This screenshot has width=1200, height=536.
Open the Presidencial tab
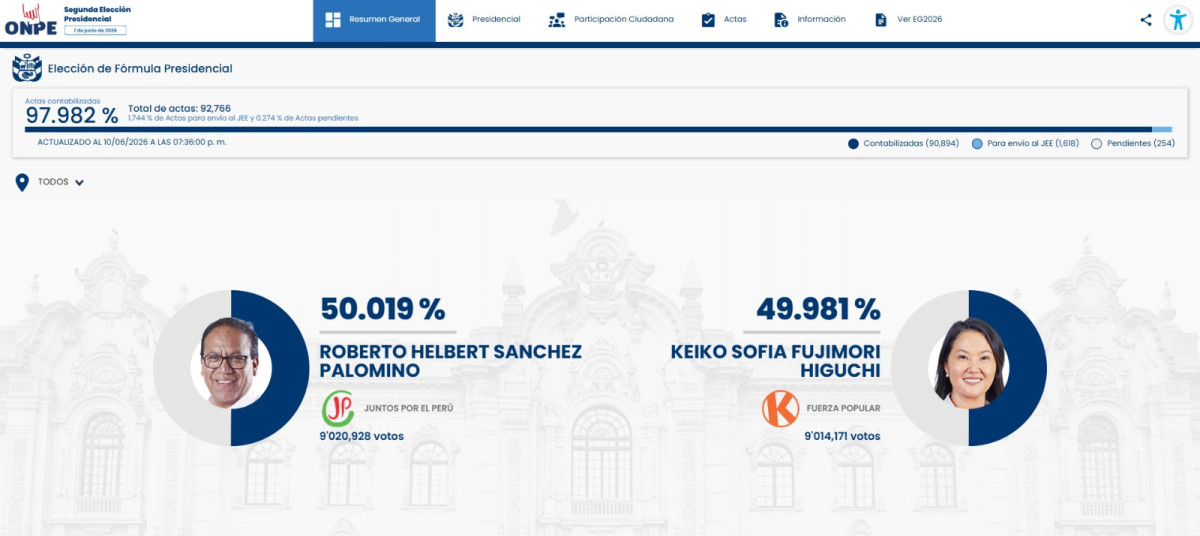[x=484, y=20]
